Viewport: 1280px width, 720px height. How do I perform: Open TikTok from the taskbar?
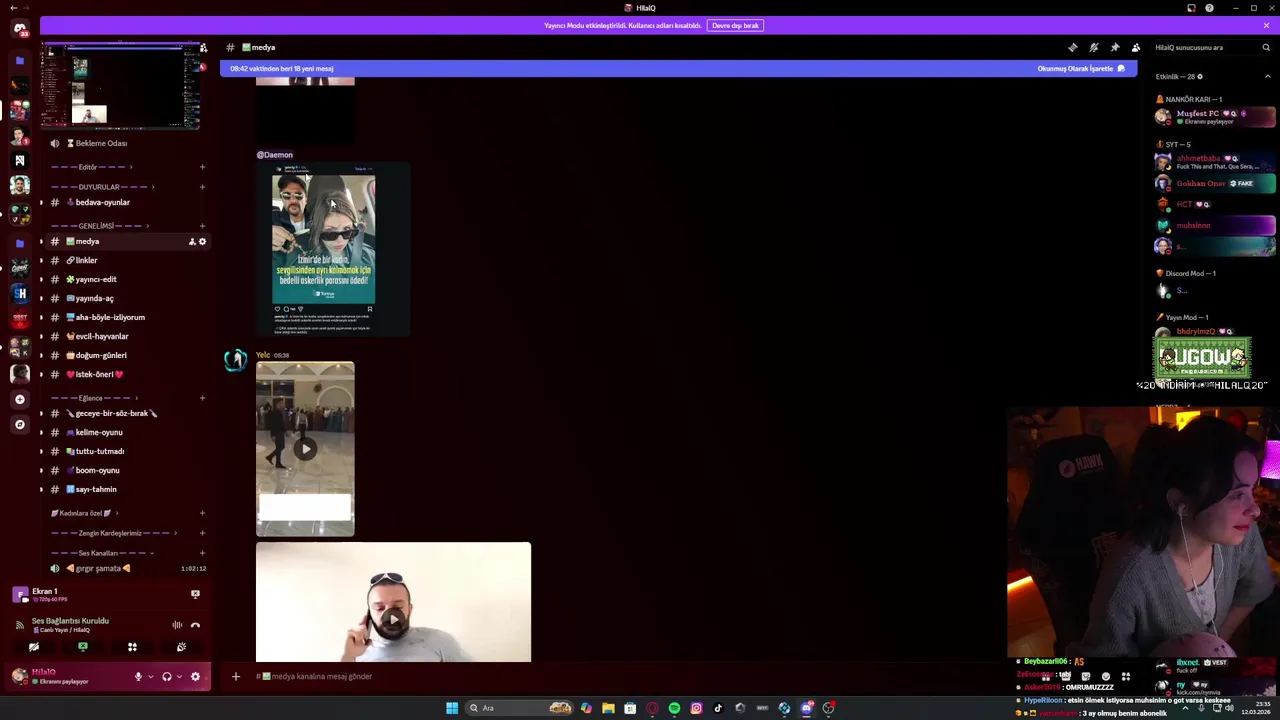(x=718, y=708)
